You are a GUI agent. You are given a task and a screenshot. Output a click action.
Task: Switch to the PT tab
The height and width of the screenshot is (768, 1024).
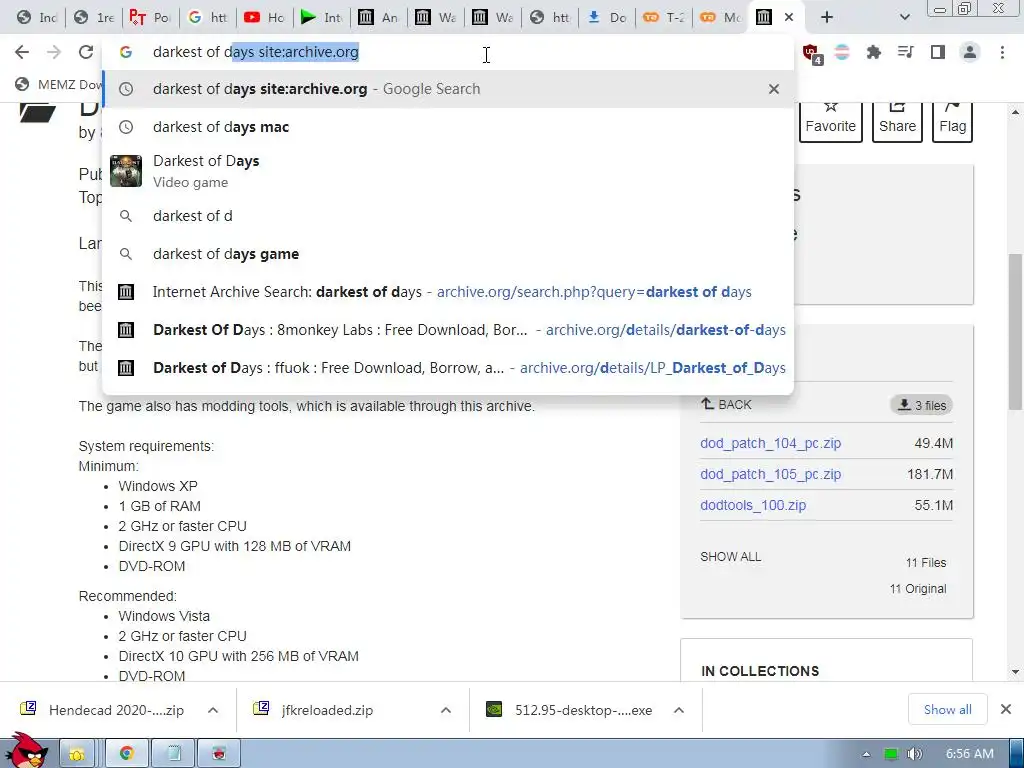click(150, 18)
